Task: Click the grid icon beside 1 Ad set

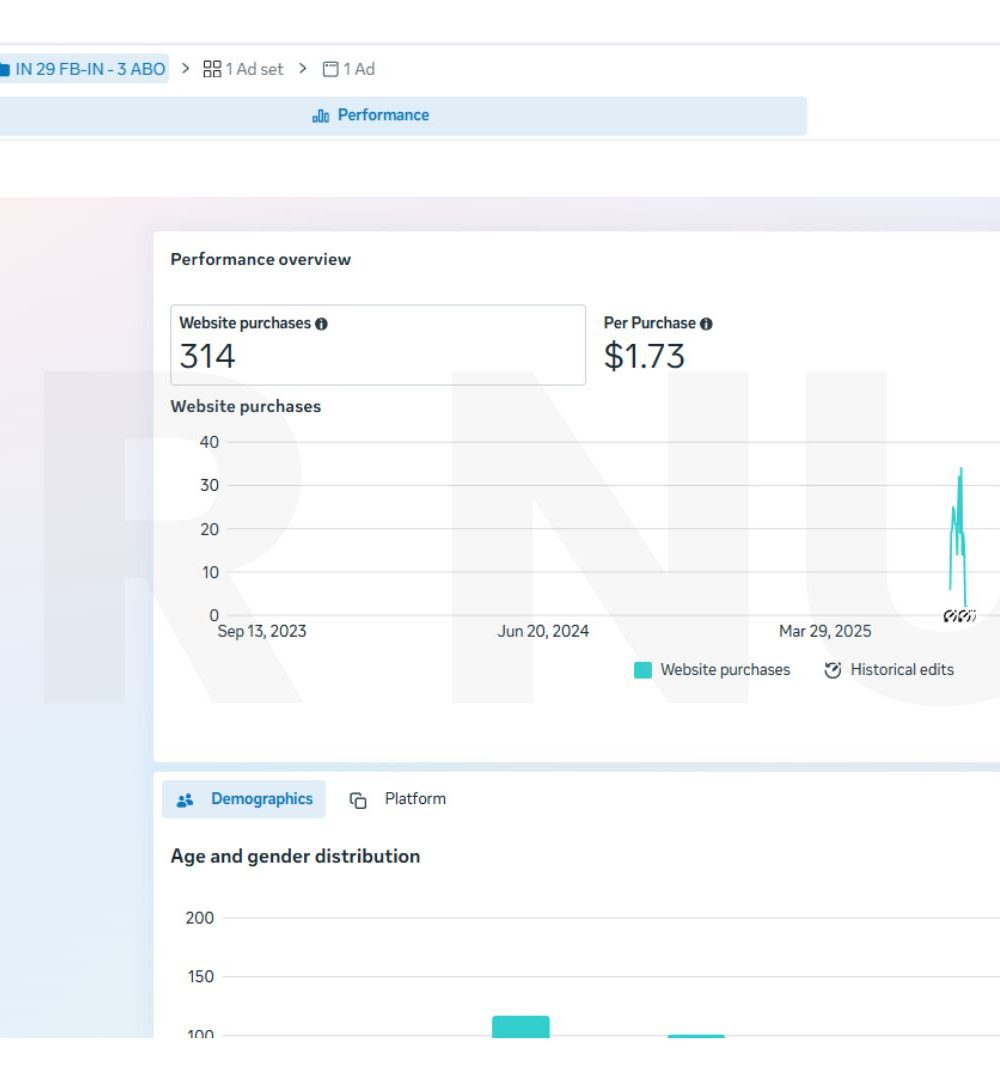Action: 212,69
